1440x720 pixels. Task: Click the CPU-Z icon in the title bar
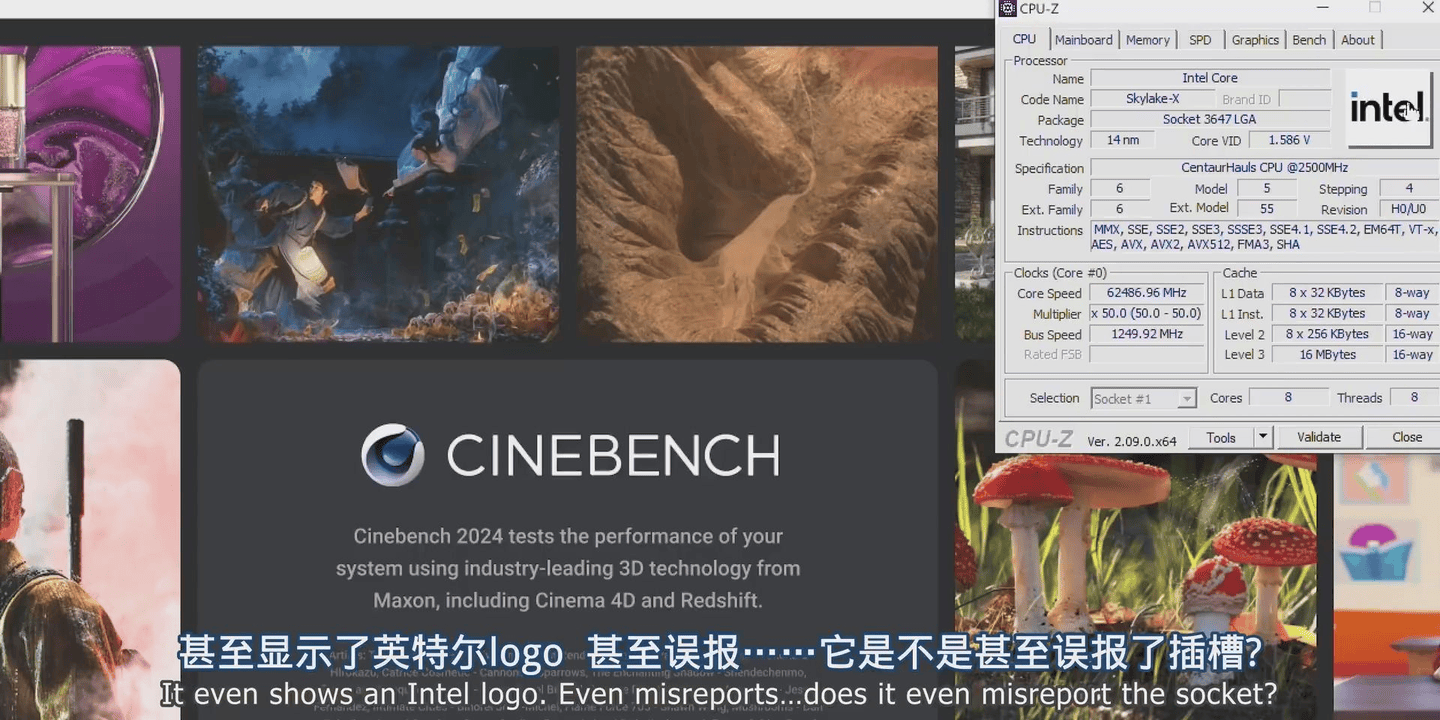point(1008,9)
